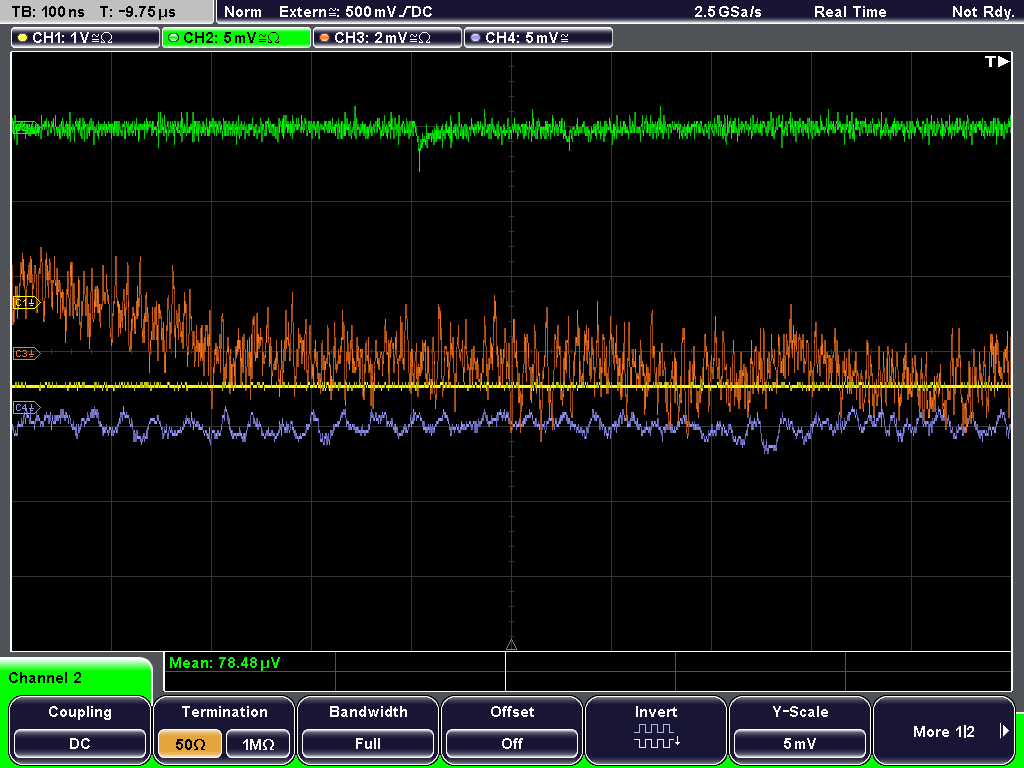1024x768 pixels.
Task: Select the CH1: 1V channel tab
Action: coord(86,38)
